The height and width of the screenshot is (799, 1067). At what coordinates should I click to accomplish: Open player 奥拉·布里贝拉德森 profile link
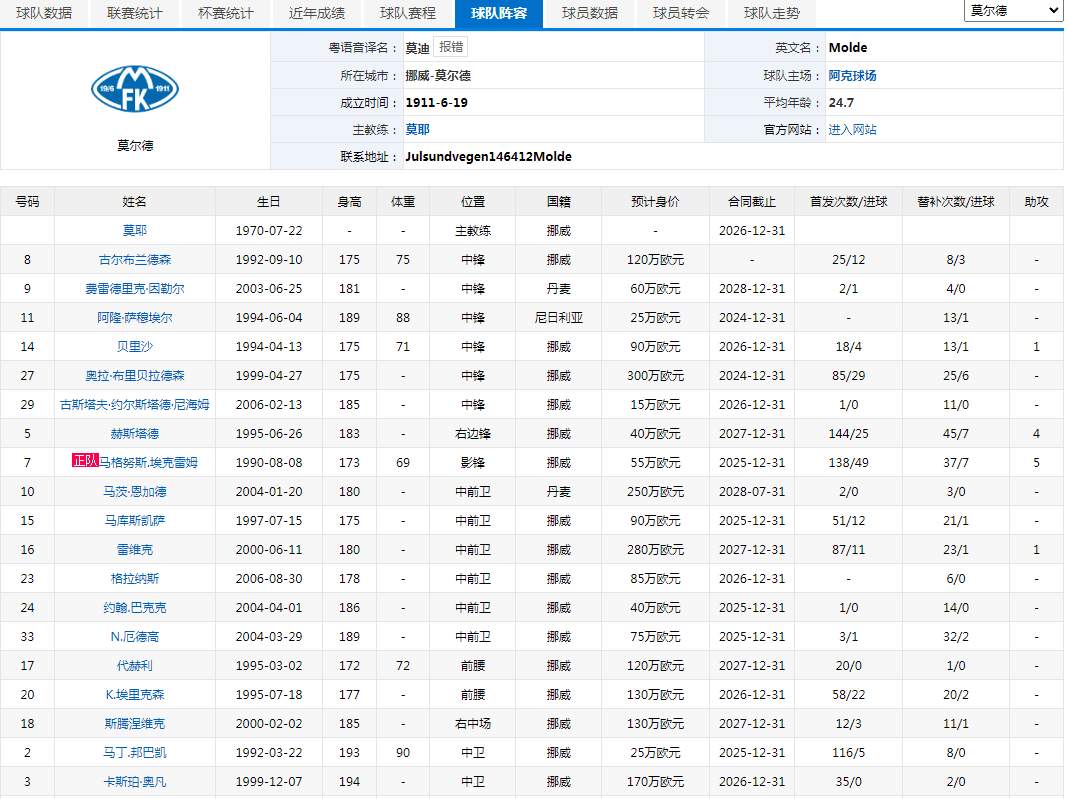(x=135, y=375)
